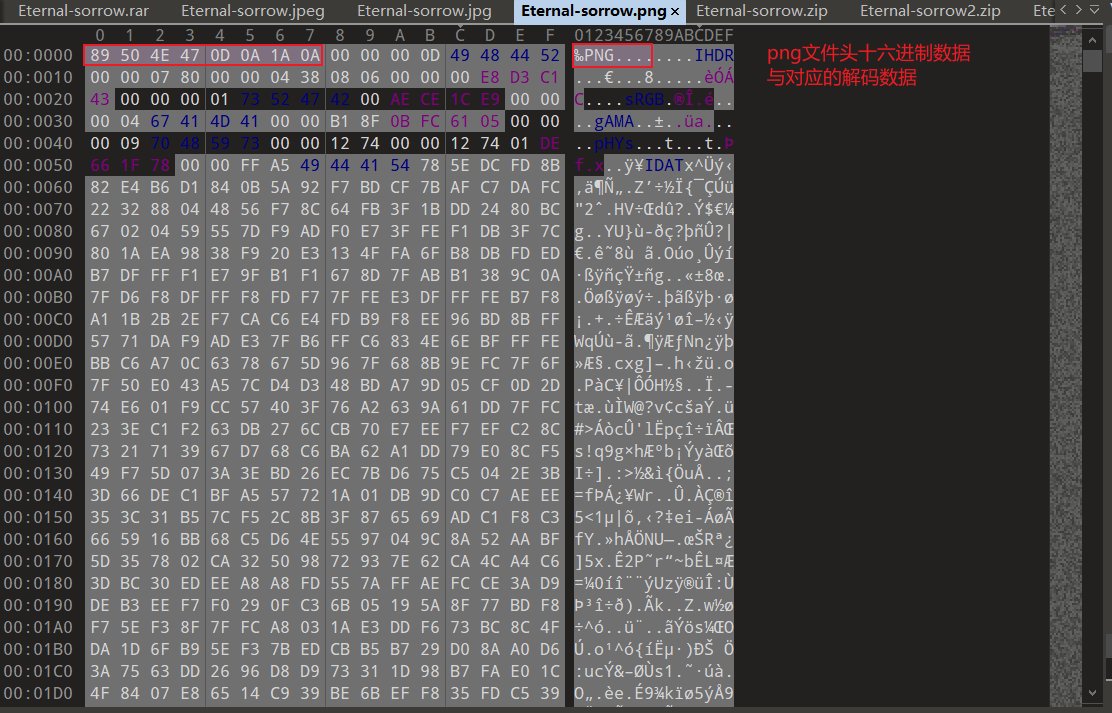This screenshot has width=1112, height=713.
Task: Click offset label 00:01B0
Action: pos(38,649)
